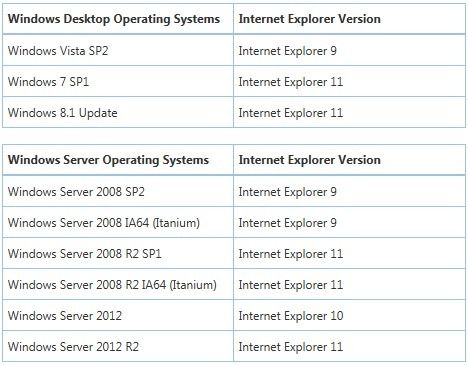Image resolution: width=468 pixels, height=365 pixels.
Task: Click Internet Explorer 9 beside Windows Vista SP2
Action: [287, 51]
